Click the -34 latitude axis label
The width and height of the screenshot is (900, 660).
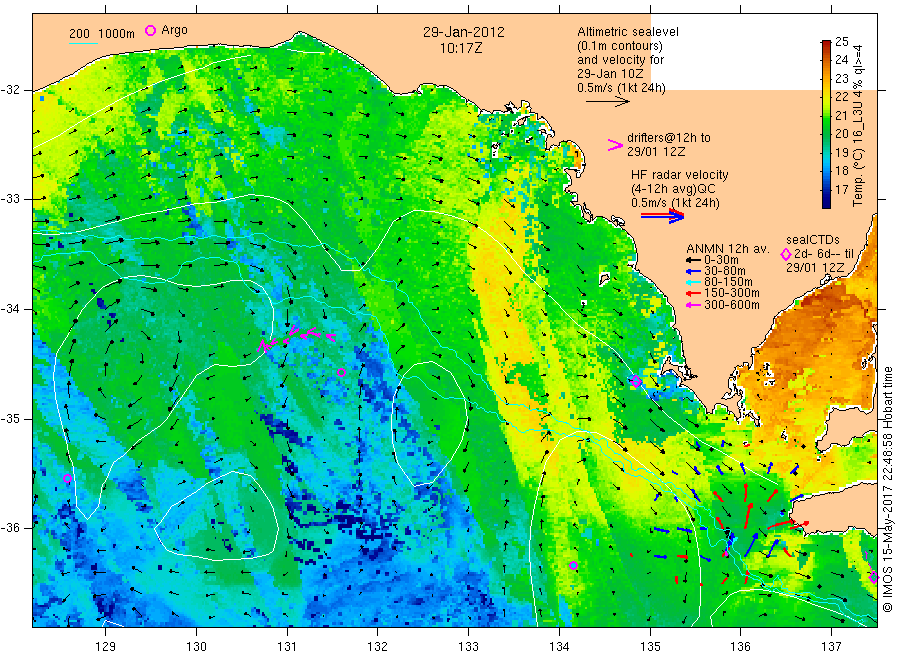(x=11, y=309)
